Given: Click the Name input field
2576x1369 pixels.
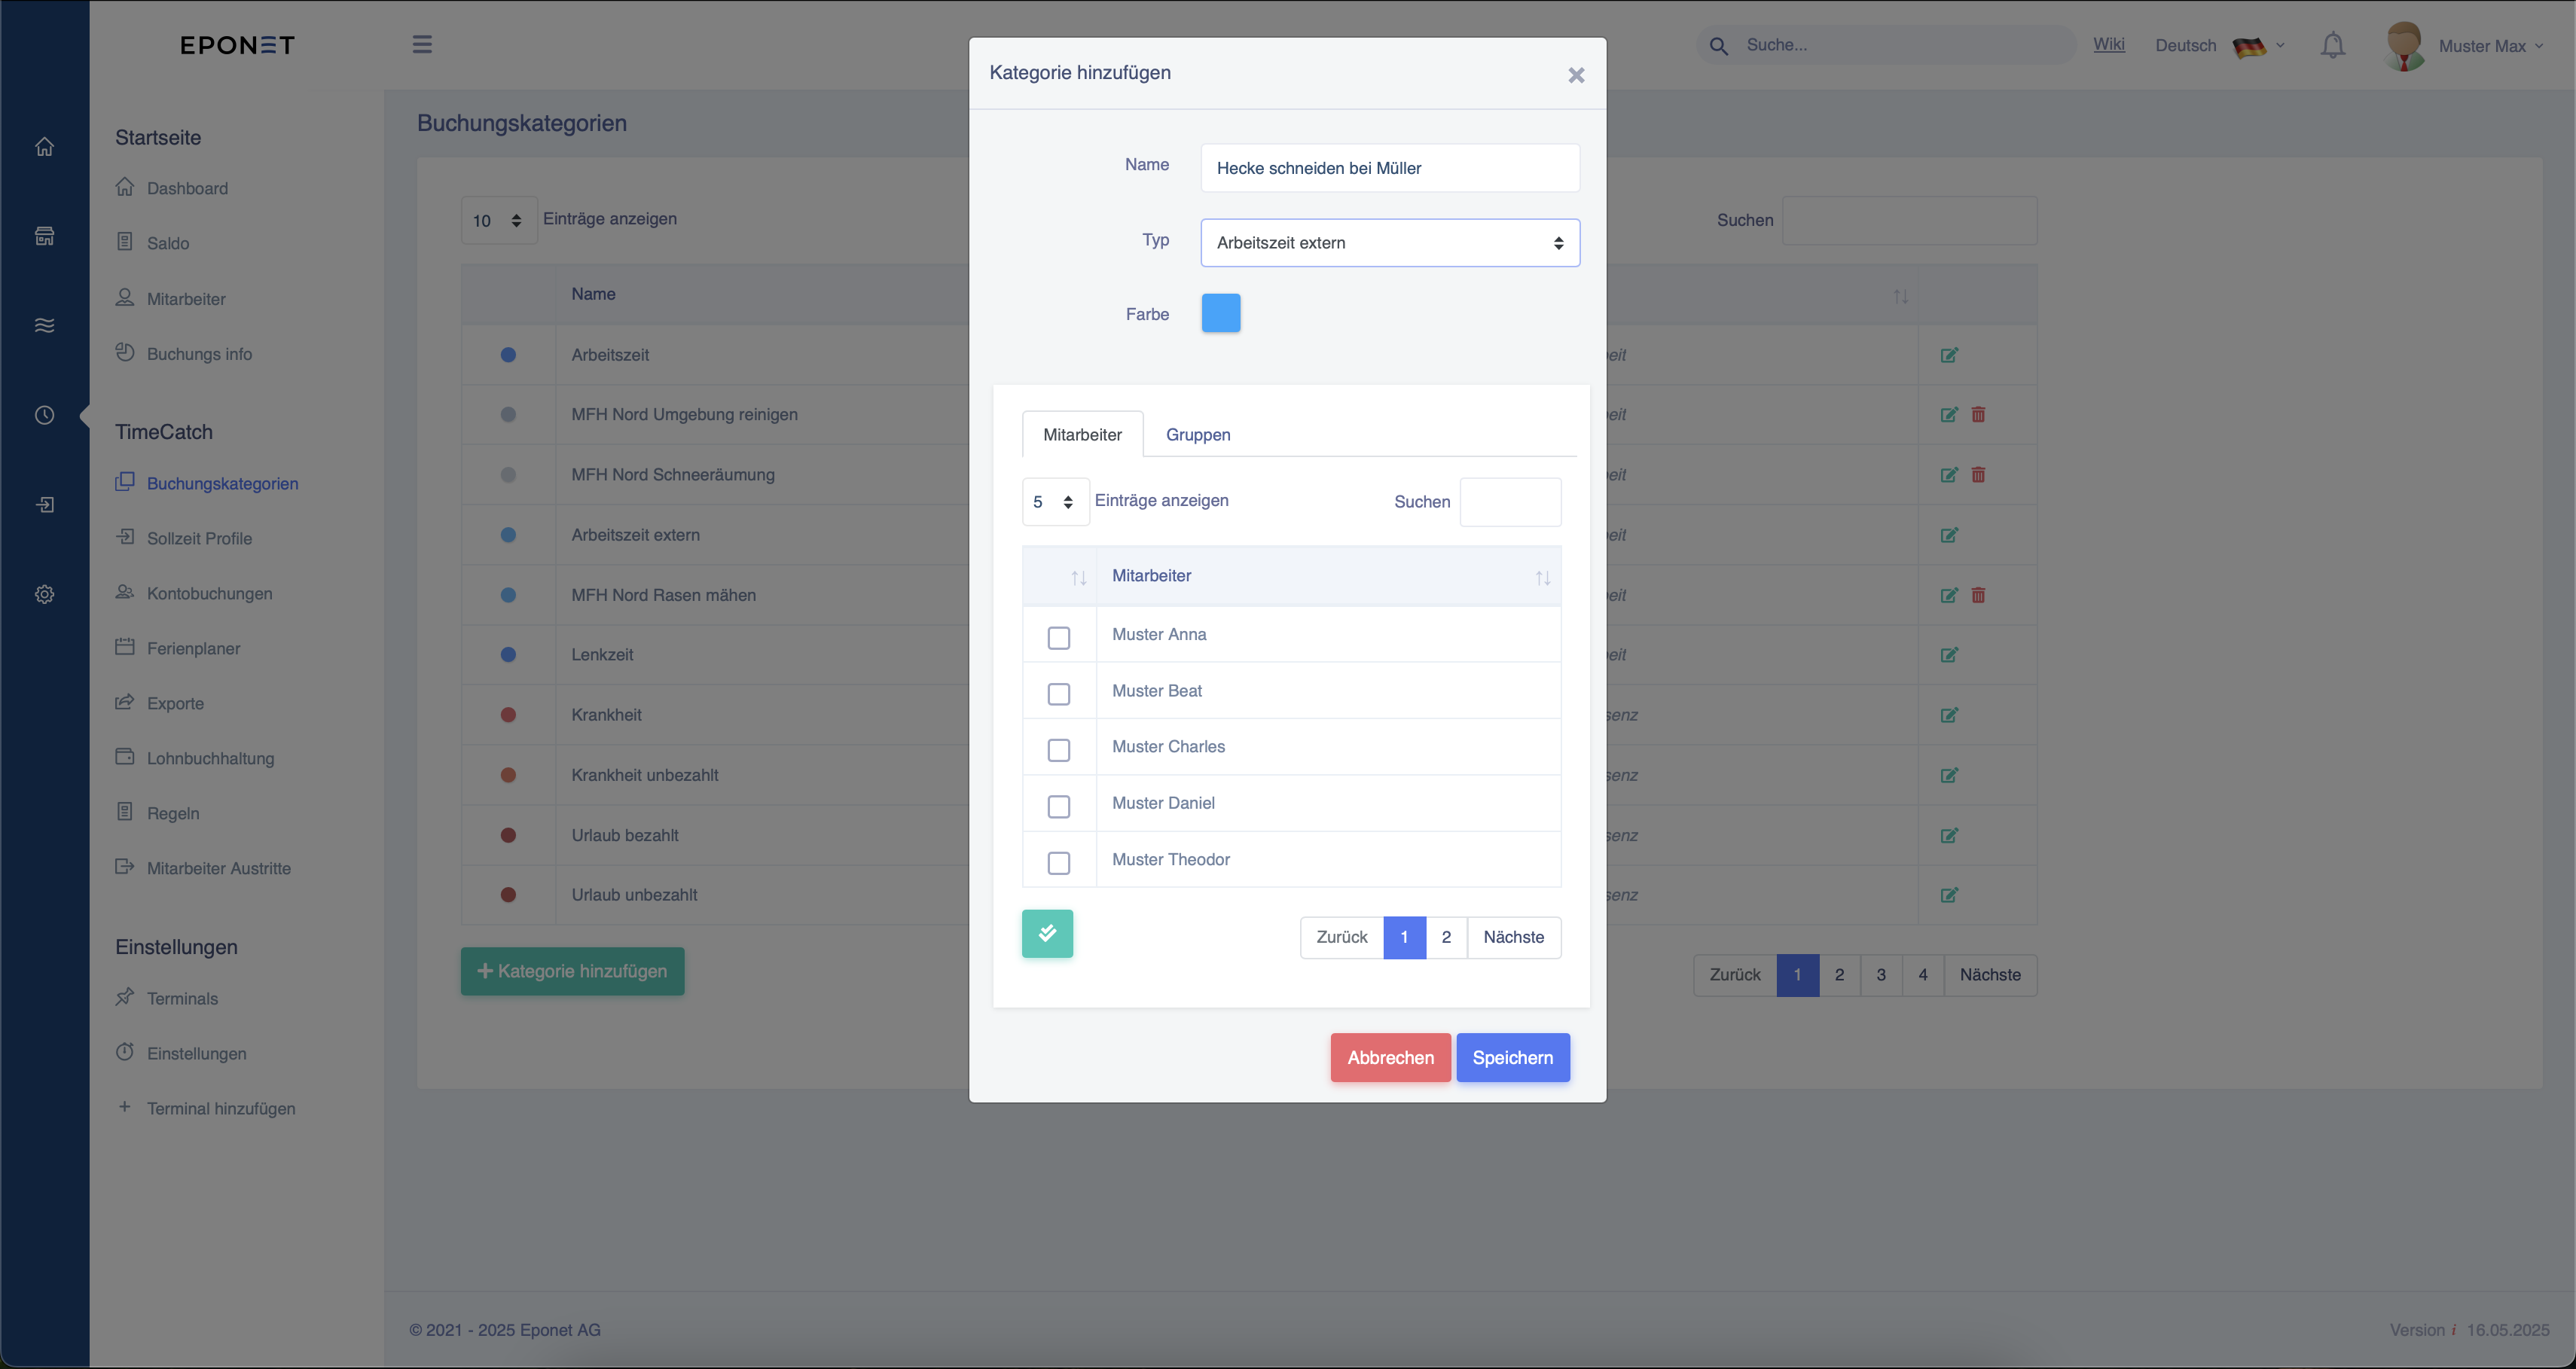Looking at the screenshot, I should [1389, 167].
